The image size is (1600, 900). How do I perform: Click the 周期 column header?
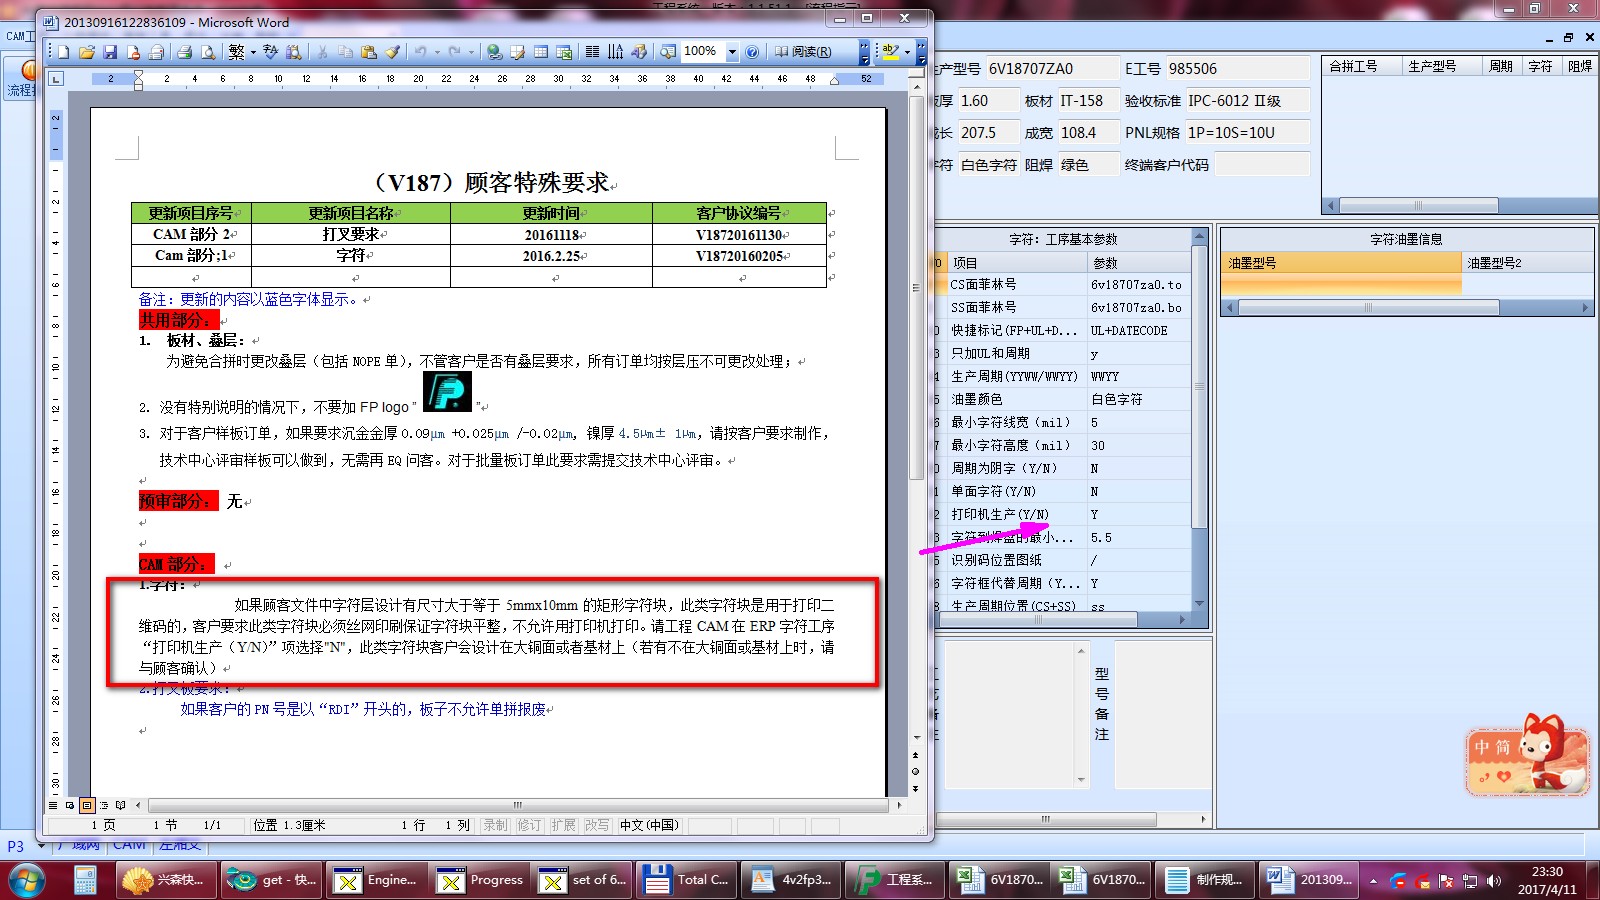(1501, 66)
